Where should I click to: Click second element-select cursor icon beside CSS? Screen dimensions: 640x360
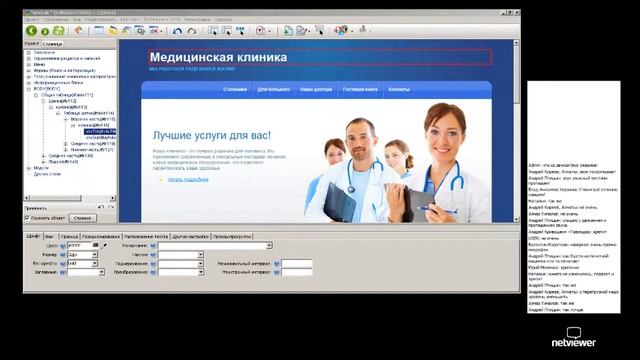click(x=227, y=31)
